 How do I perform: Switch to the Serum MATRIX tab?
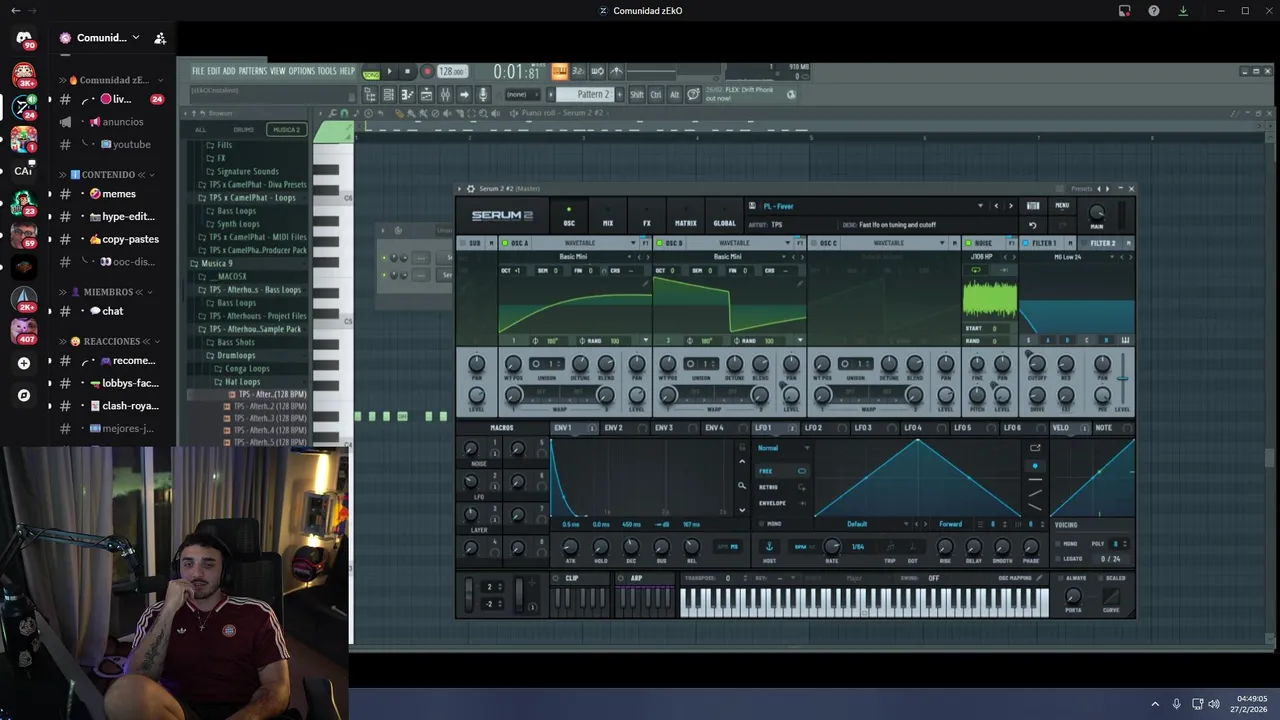click(685, 218)
